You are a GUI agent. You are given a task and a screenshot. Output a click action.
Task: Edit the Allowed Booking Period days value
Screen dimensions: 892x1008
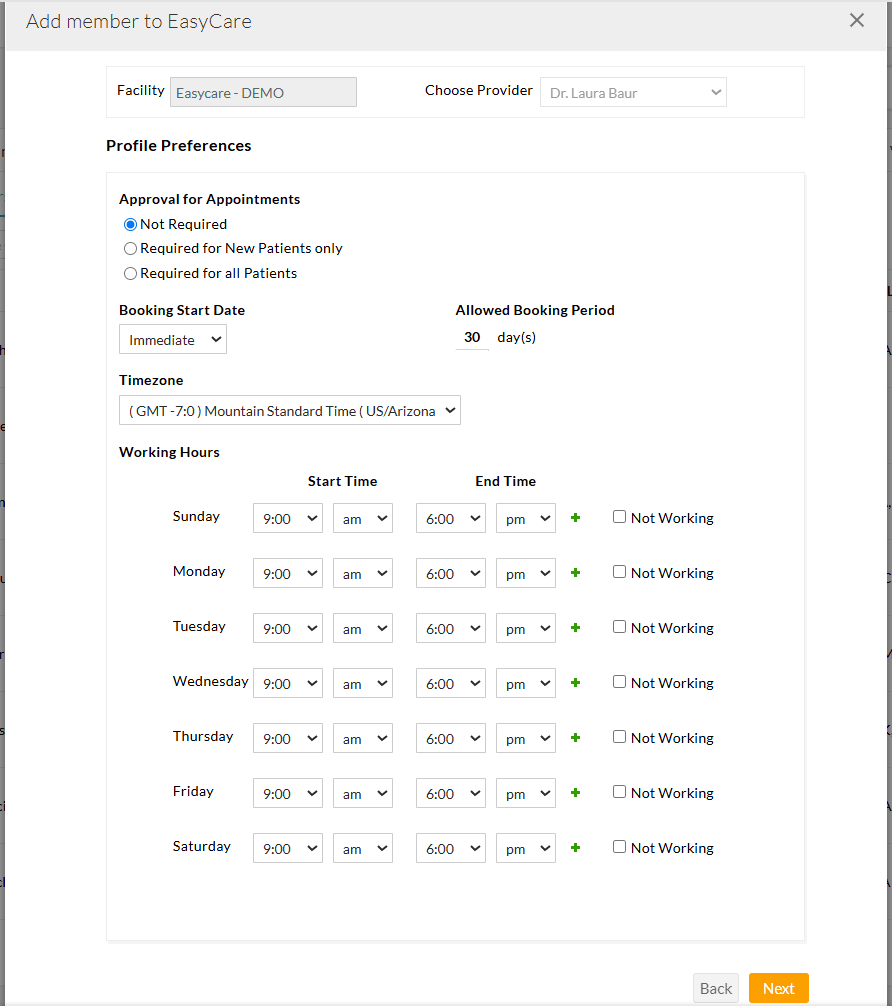pos(471,337)
